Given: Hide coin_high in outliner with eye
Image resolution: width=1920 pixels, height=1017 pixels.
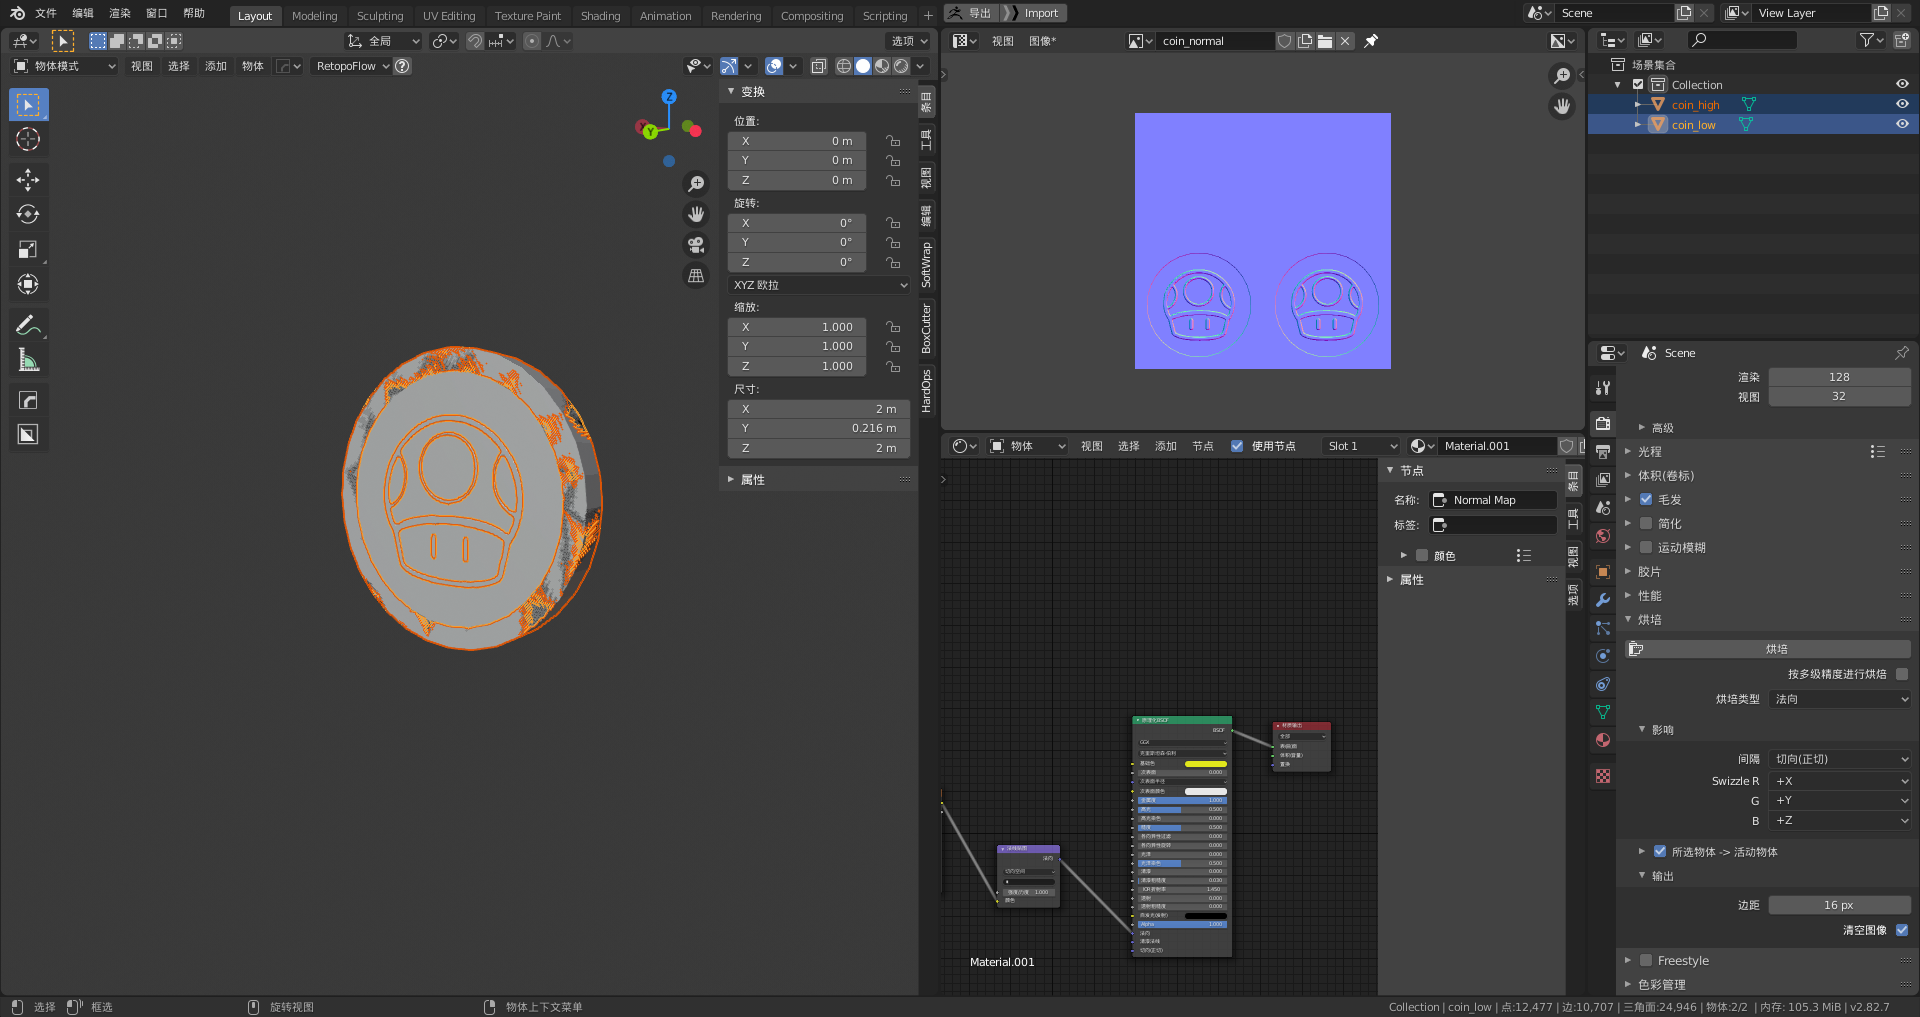Looking at the screenshot, I should click(1902, 104).
